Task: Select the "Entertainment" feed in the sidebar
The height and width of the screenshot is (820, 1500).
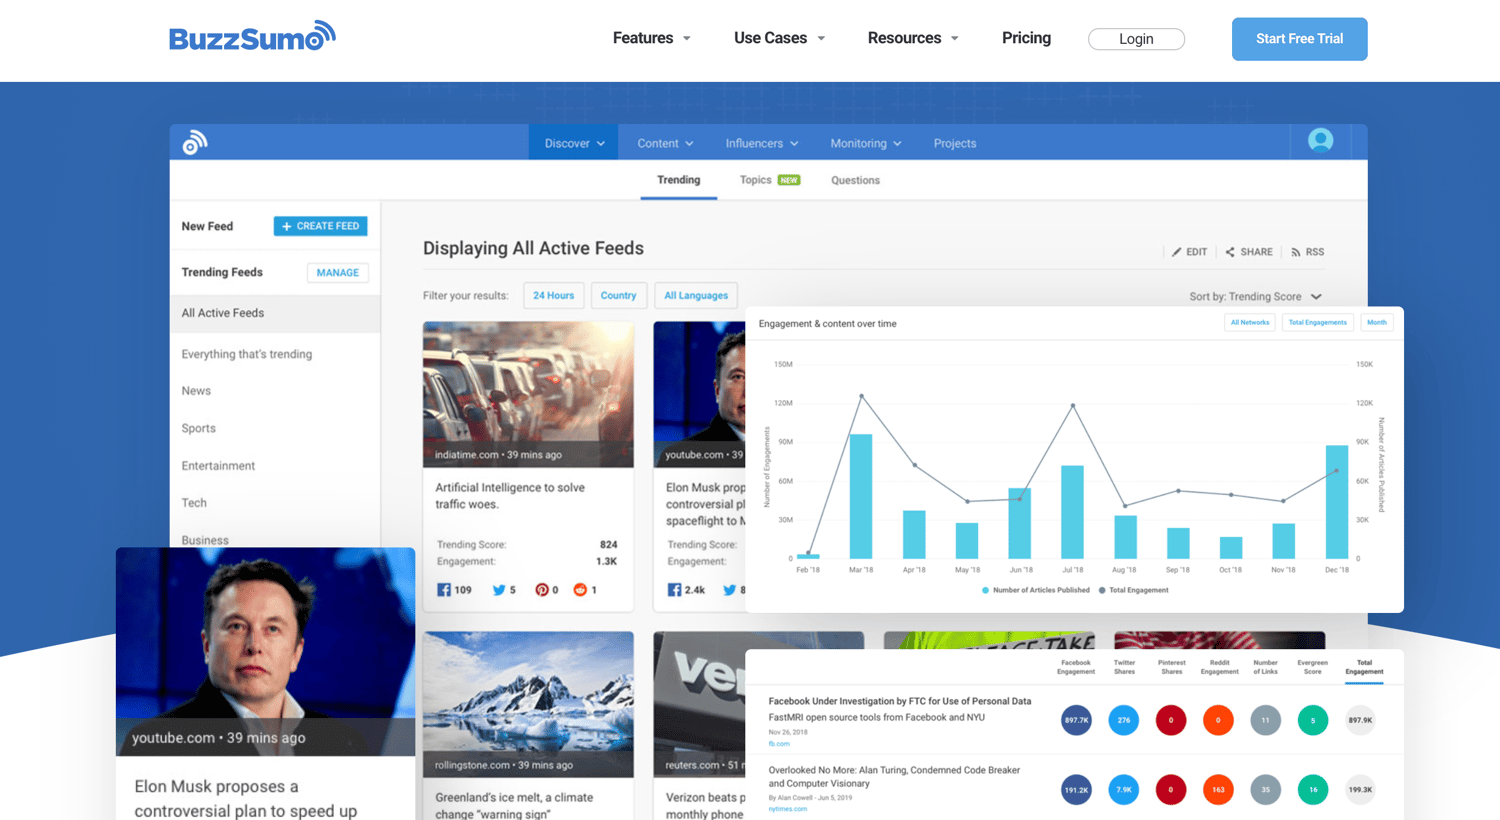Action: coord(218,466)
